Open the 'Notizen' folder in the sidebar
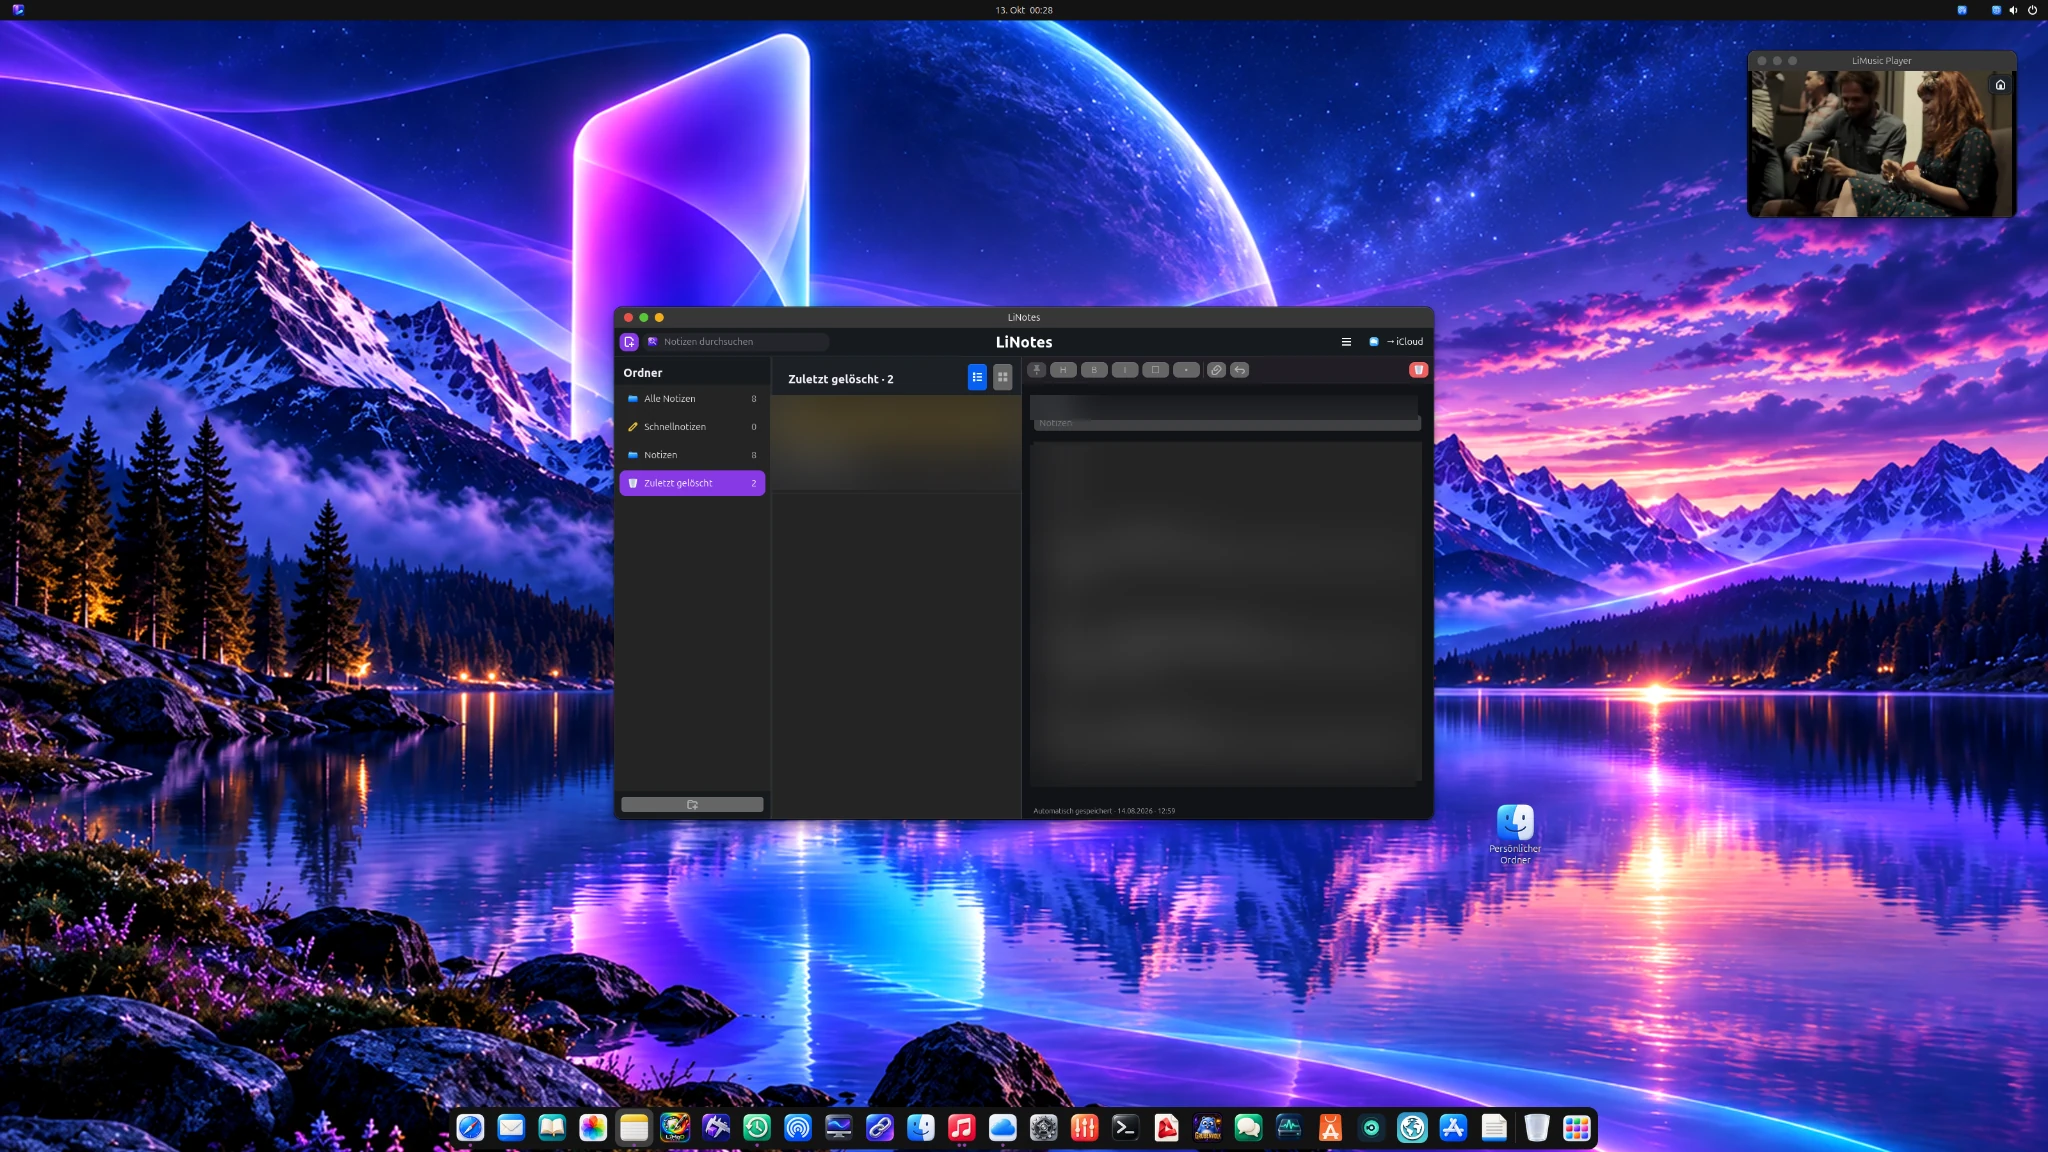2048x1152 pixels. [x=692, y=455]
